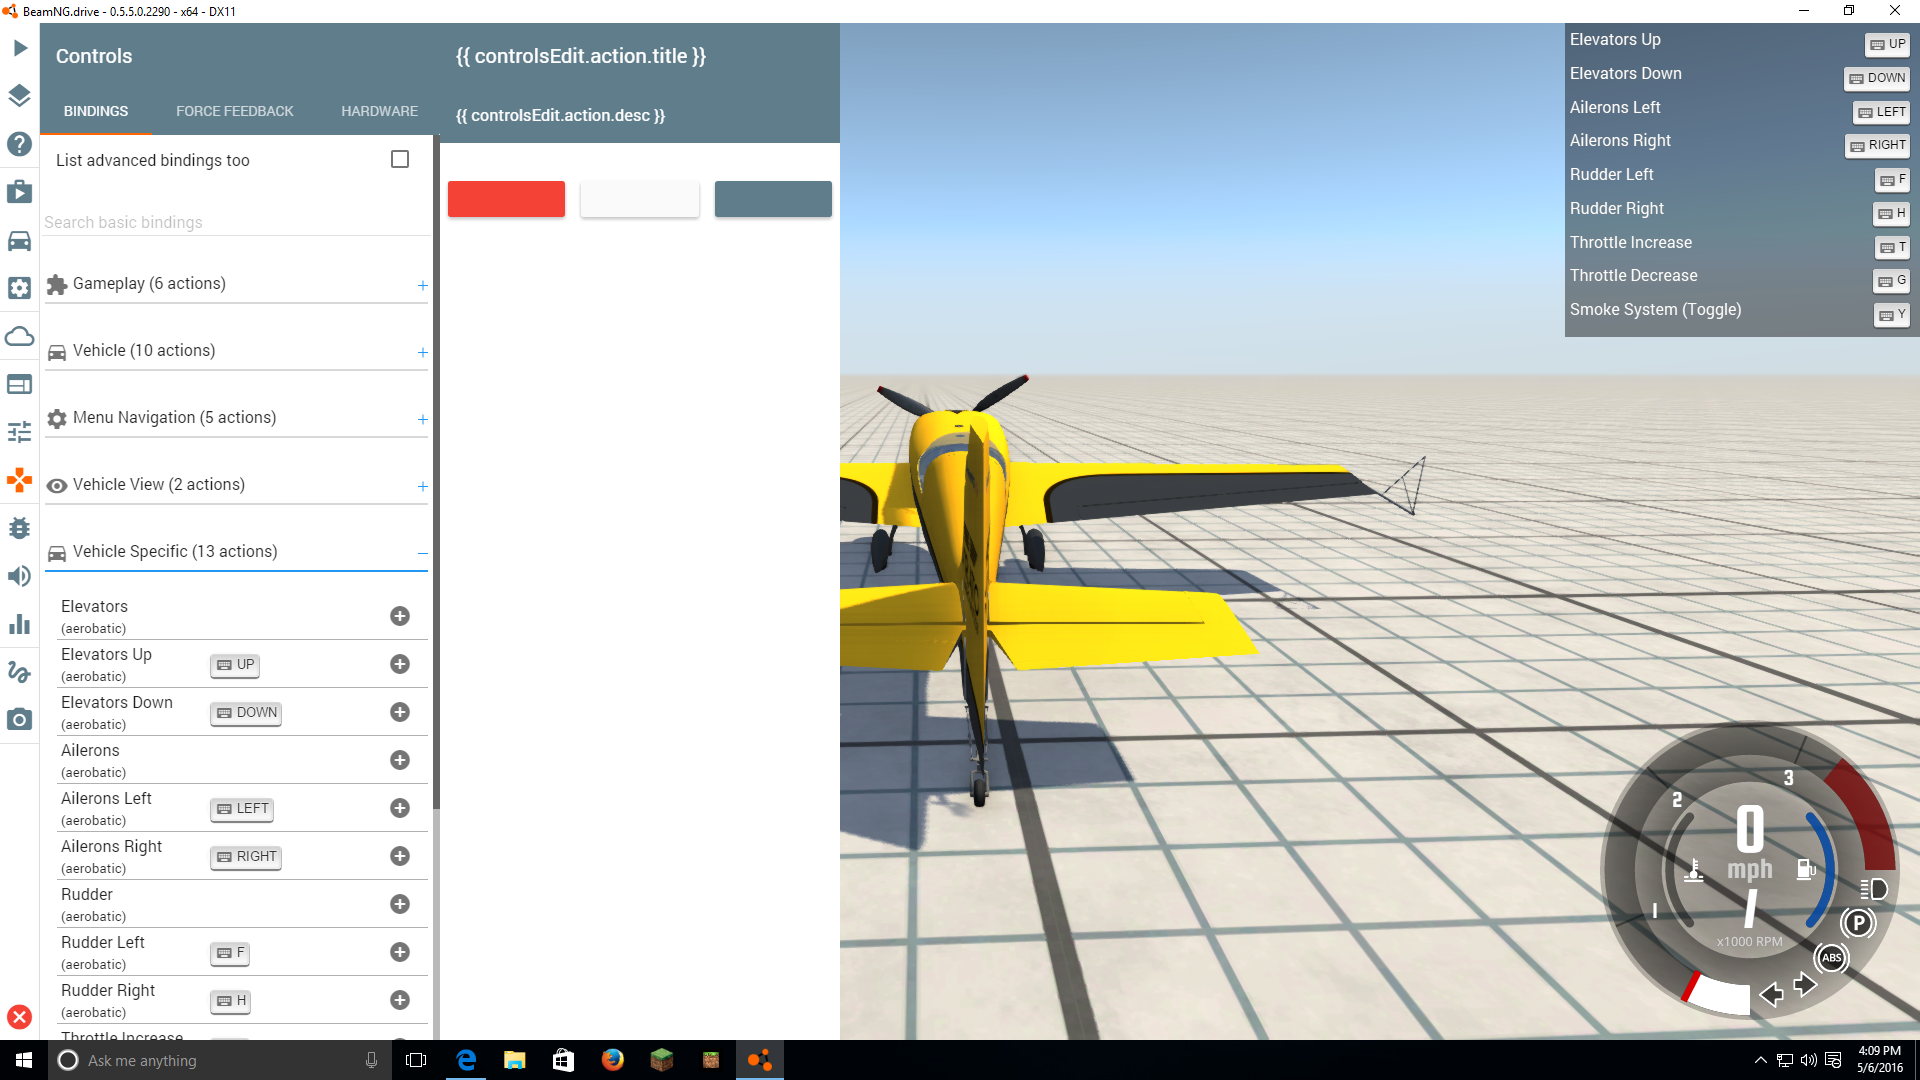Add binding for Elevators action
This screenshot has height=1080, width=1920.
pyautogui.click(x=400, y=616)
